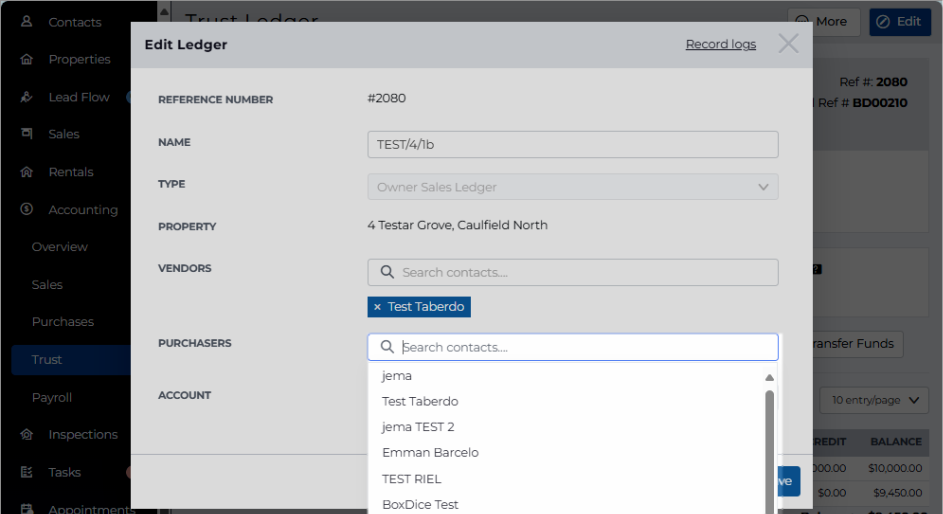Click the Vendors search contacts field
The height and width of the screenshot is (514, 943).
(573, 272)
